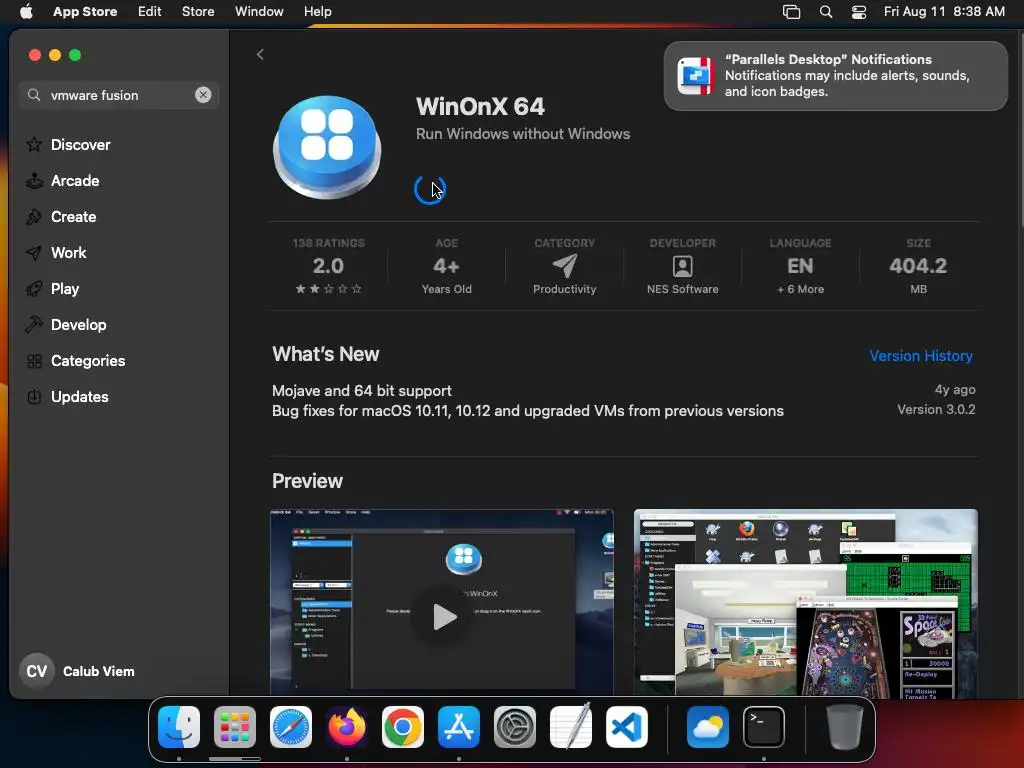Open Calub Viem account profile
The width and height of the screenshot is (1024, 768).
pos(77,671)
